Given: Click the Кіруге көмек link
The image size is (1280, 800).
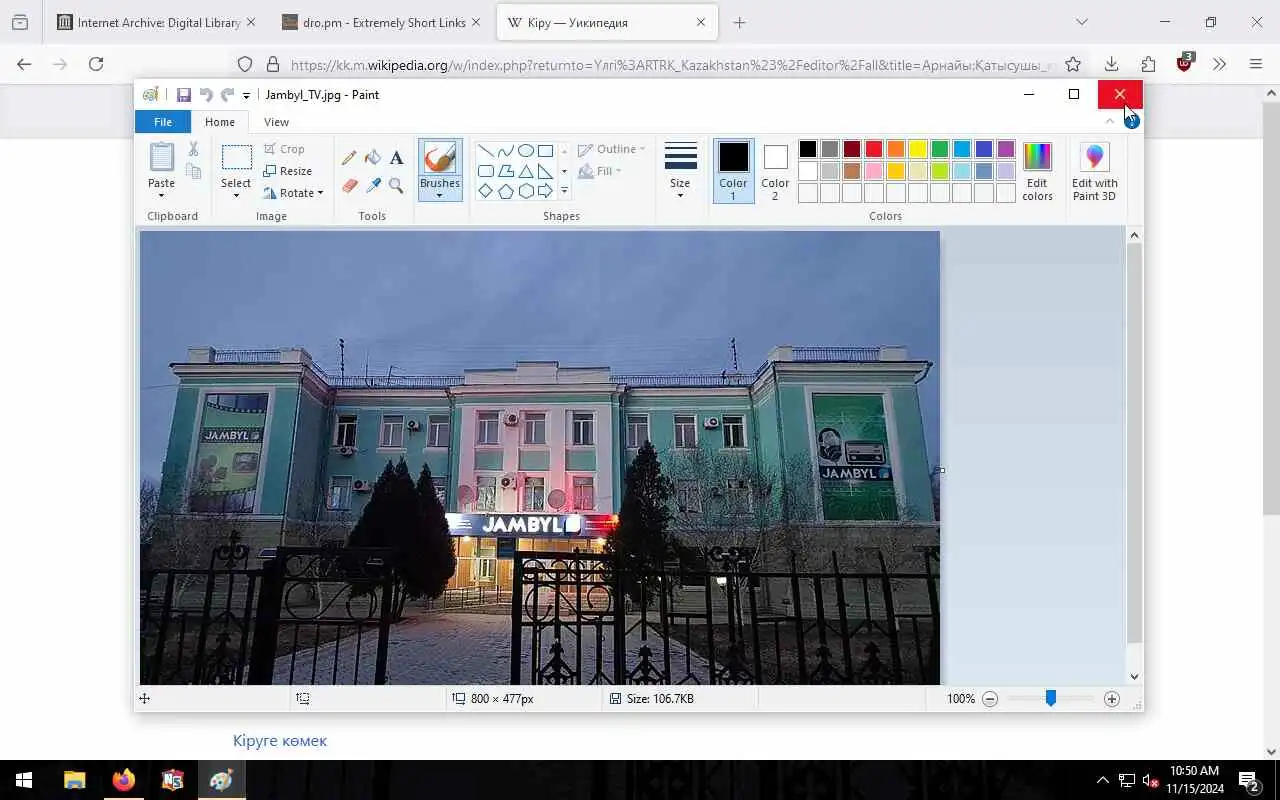Looking at the screenshot, I should pyautogui.click(x=280, y=741).
